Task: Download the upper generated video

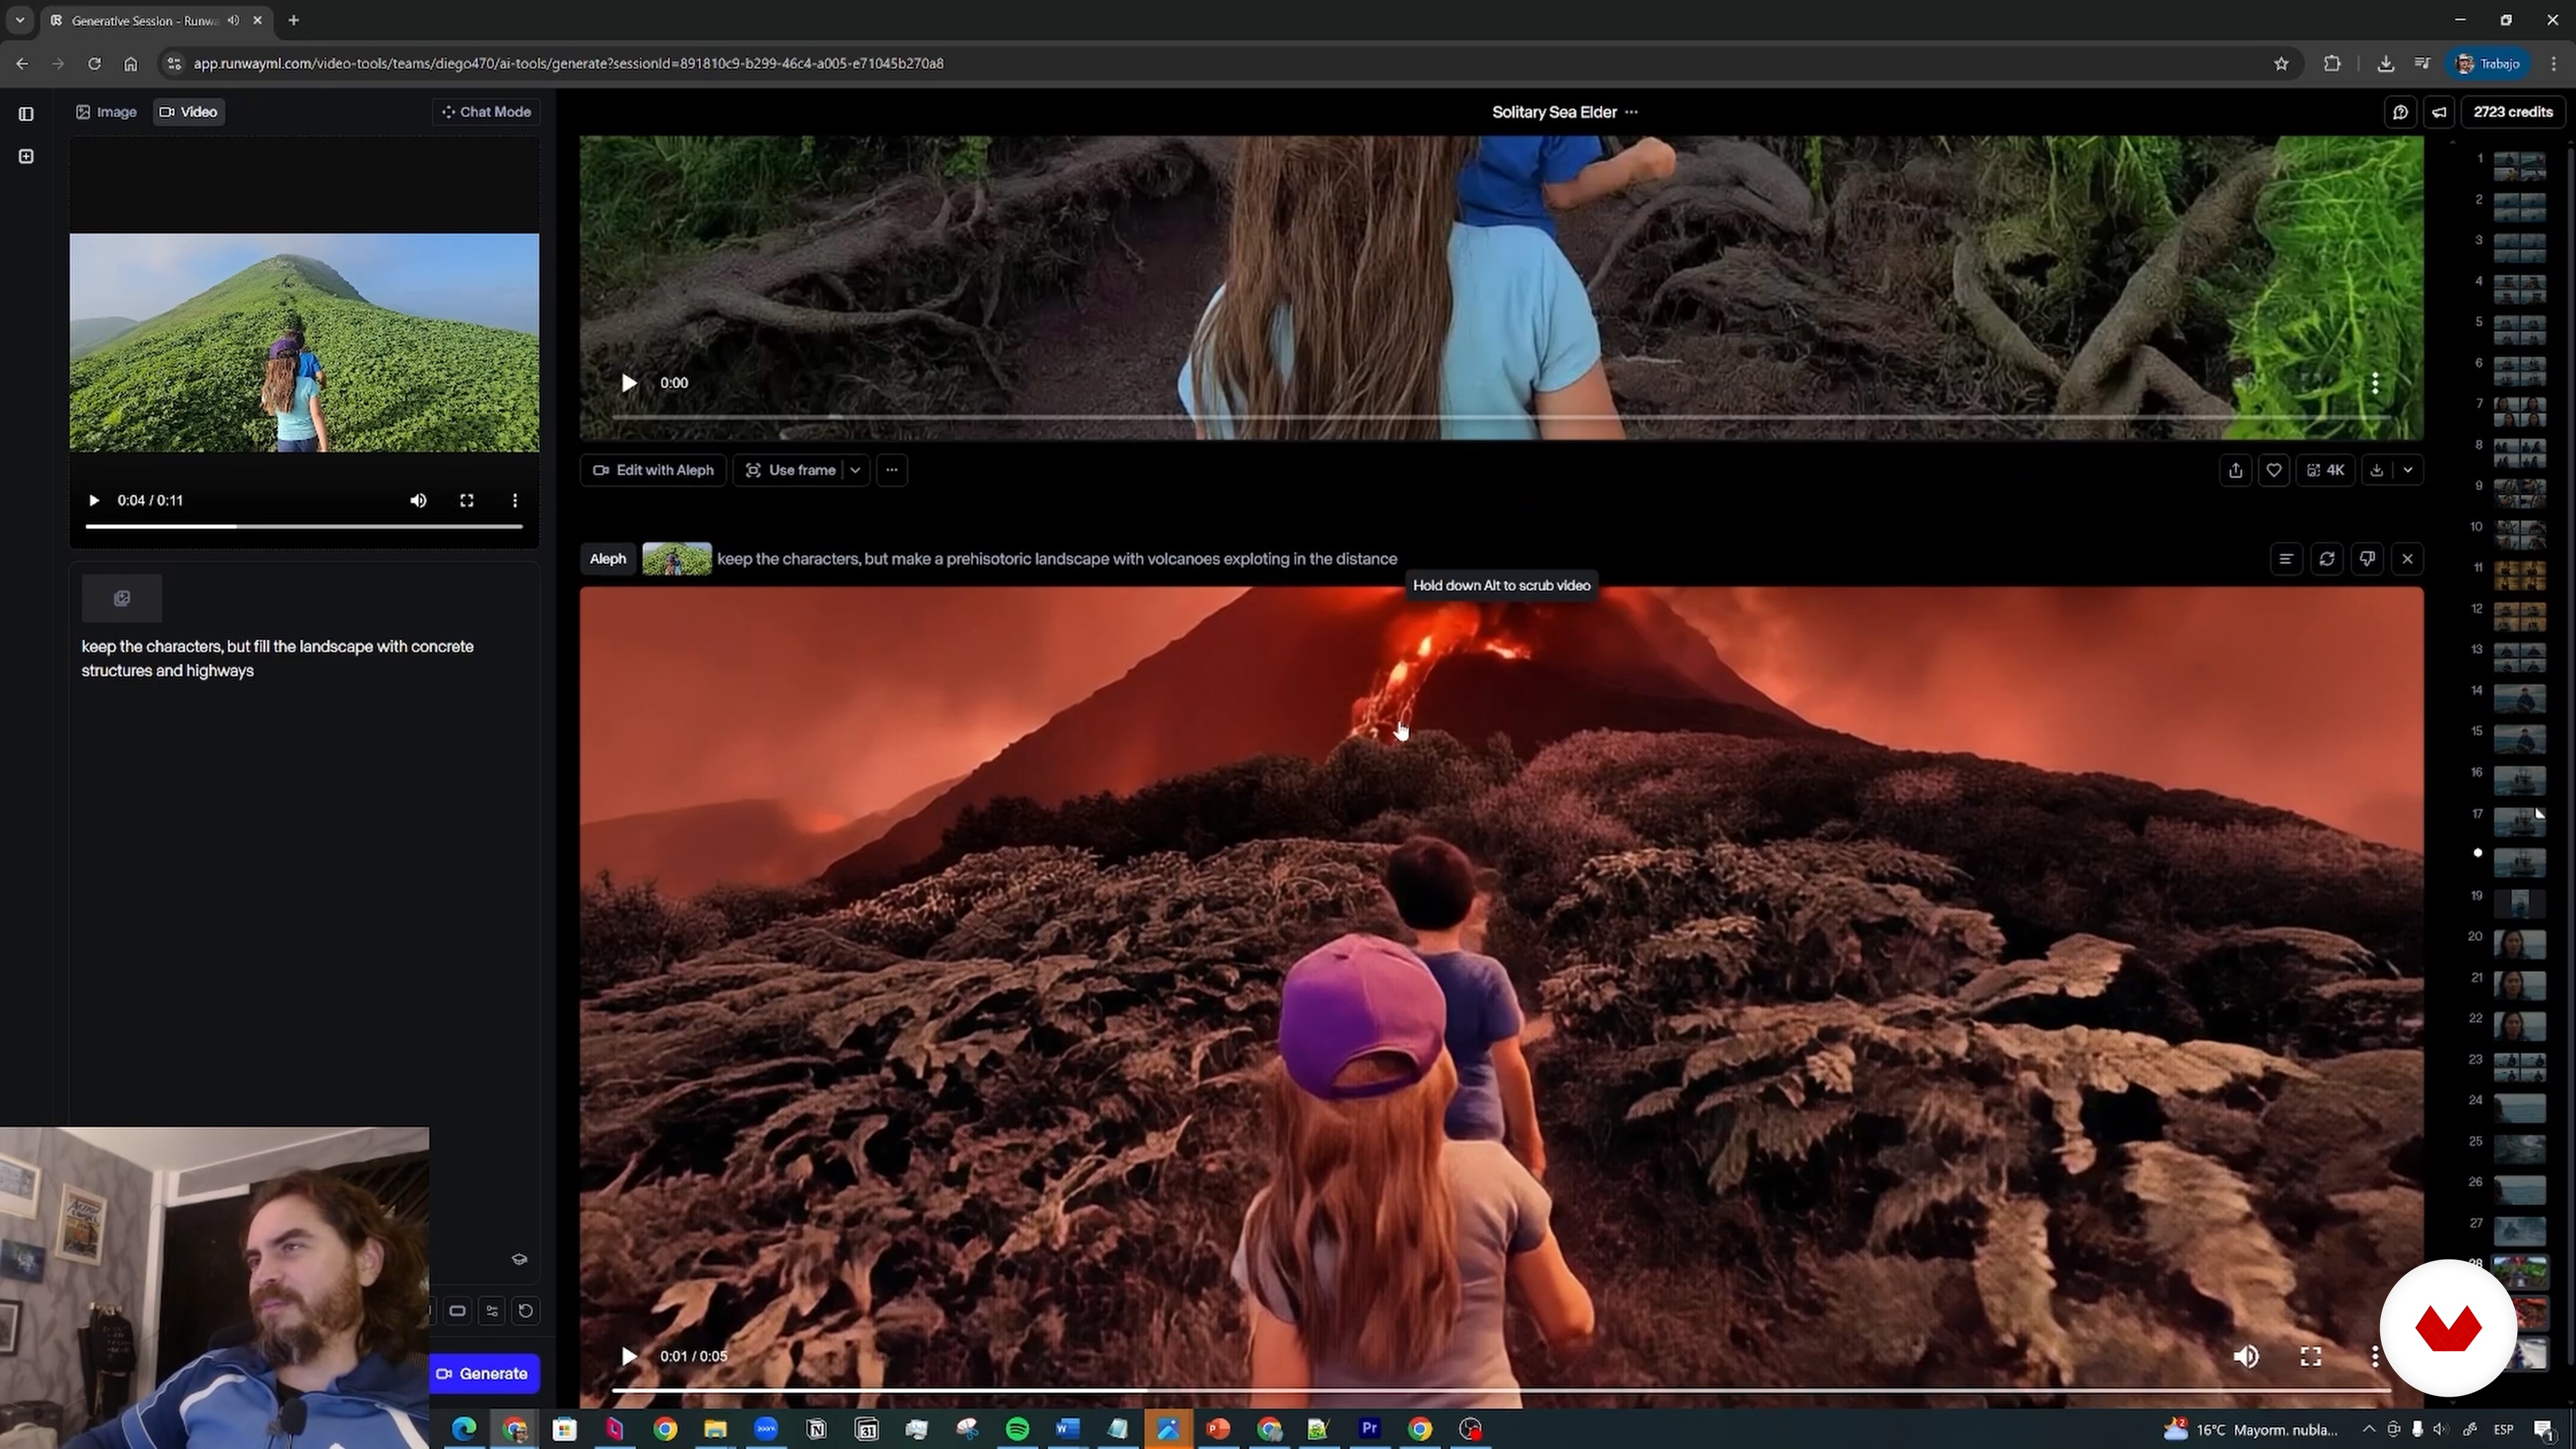Action: 2377,470
